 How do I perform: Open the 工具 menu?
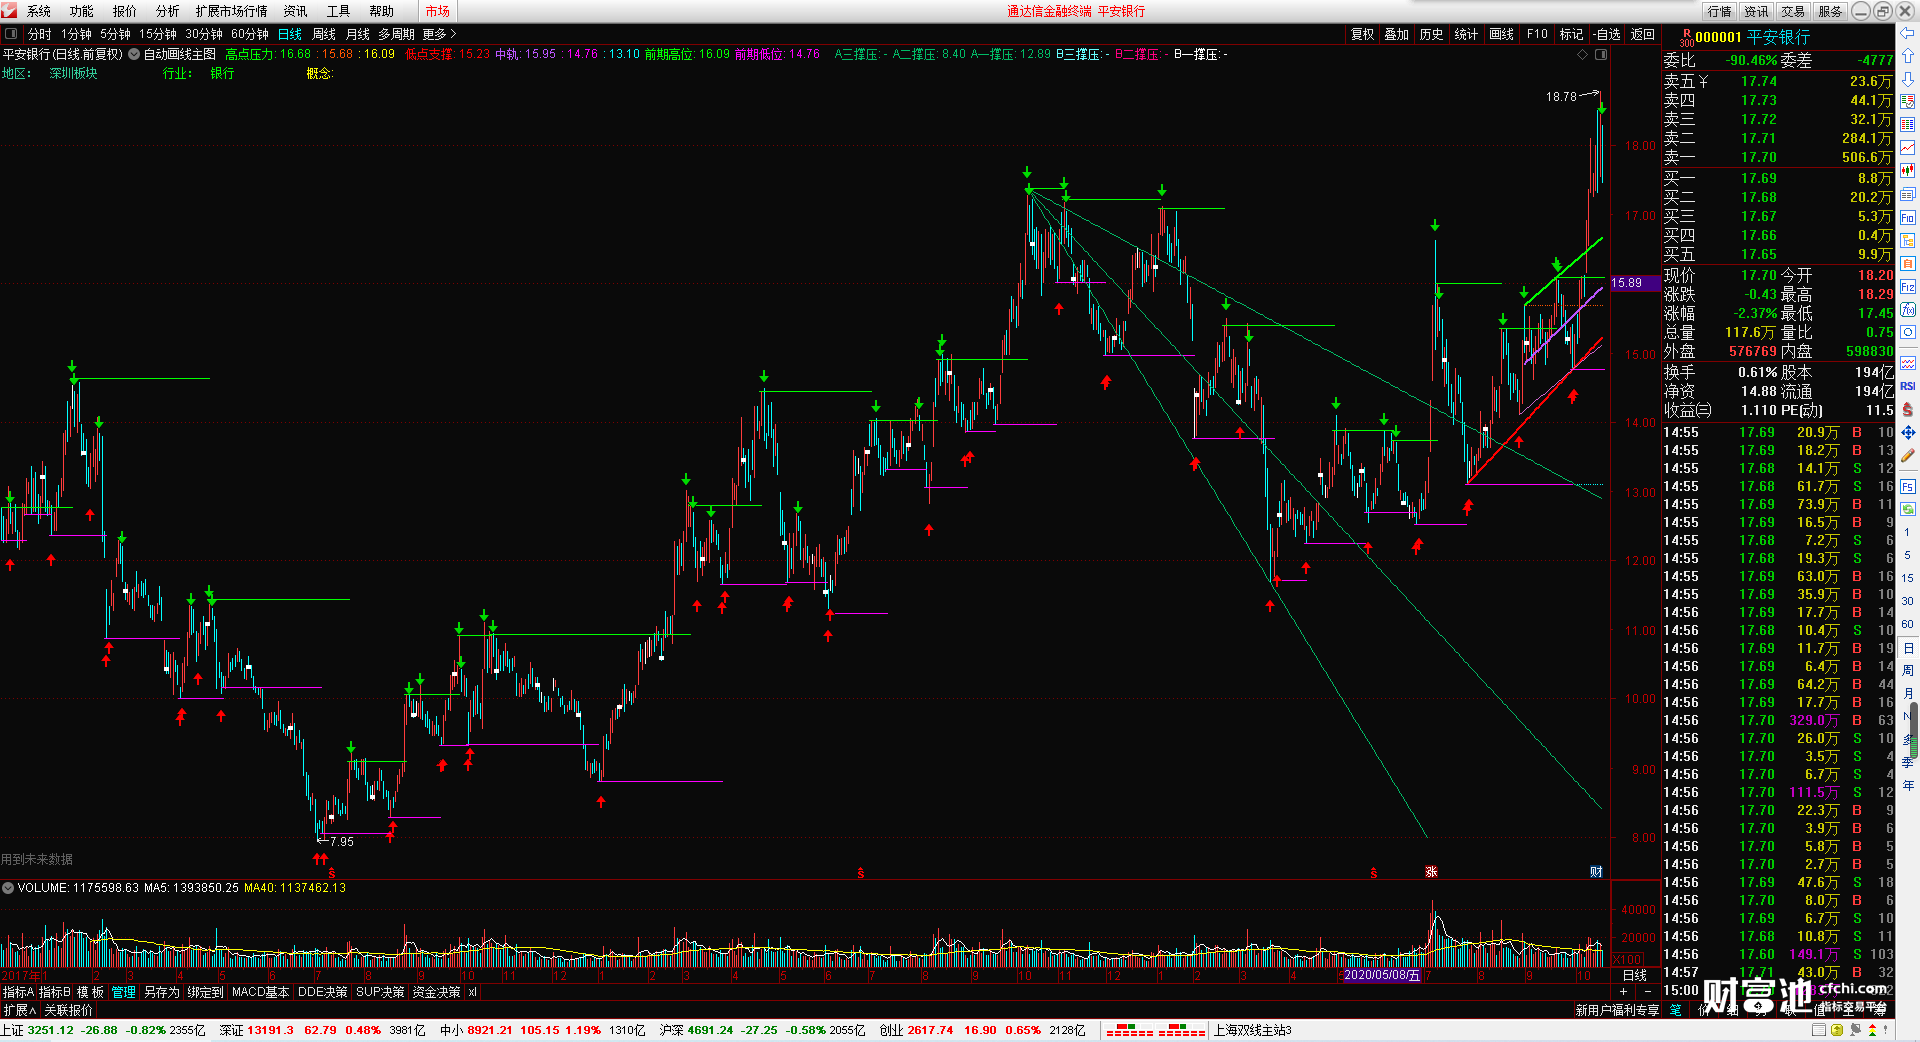[338, 11]
